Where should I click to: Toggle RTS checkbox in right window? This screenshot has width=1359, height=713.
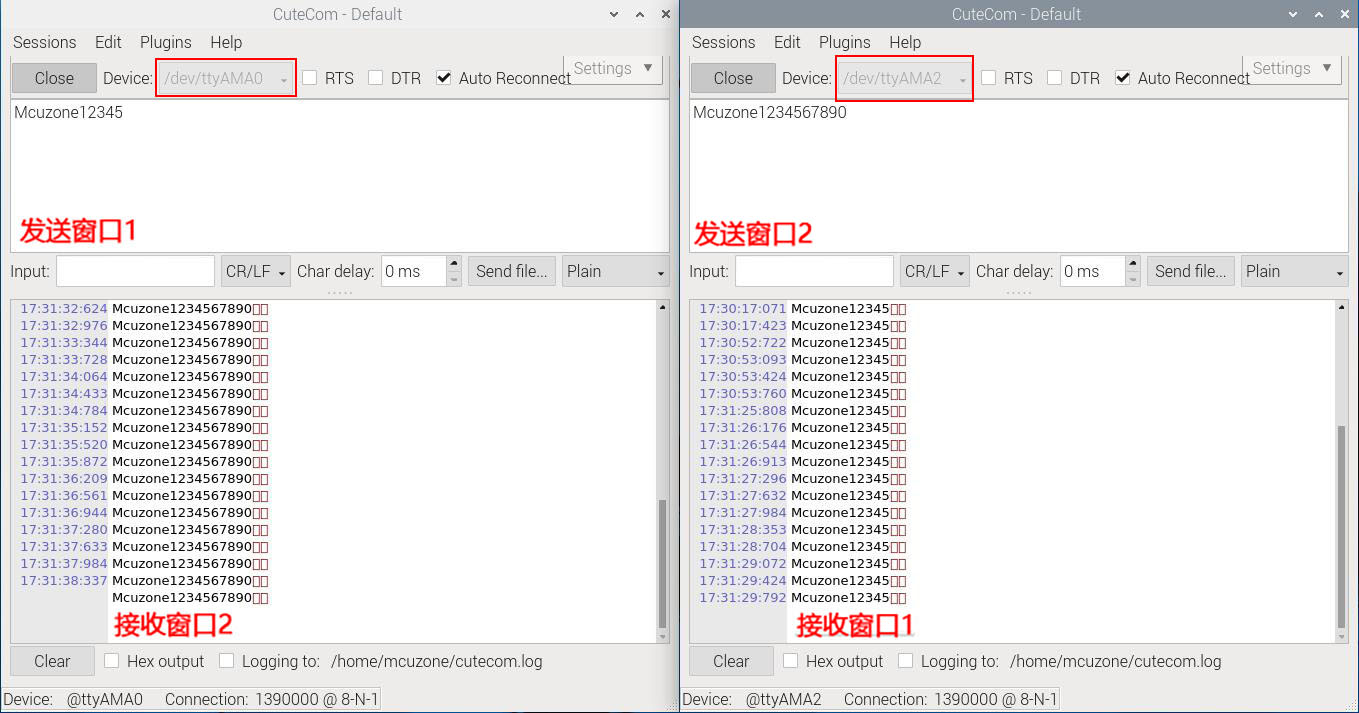pos(989,78)
